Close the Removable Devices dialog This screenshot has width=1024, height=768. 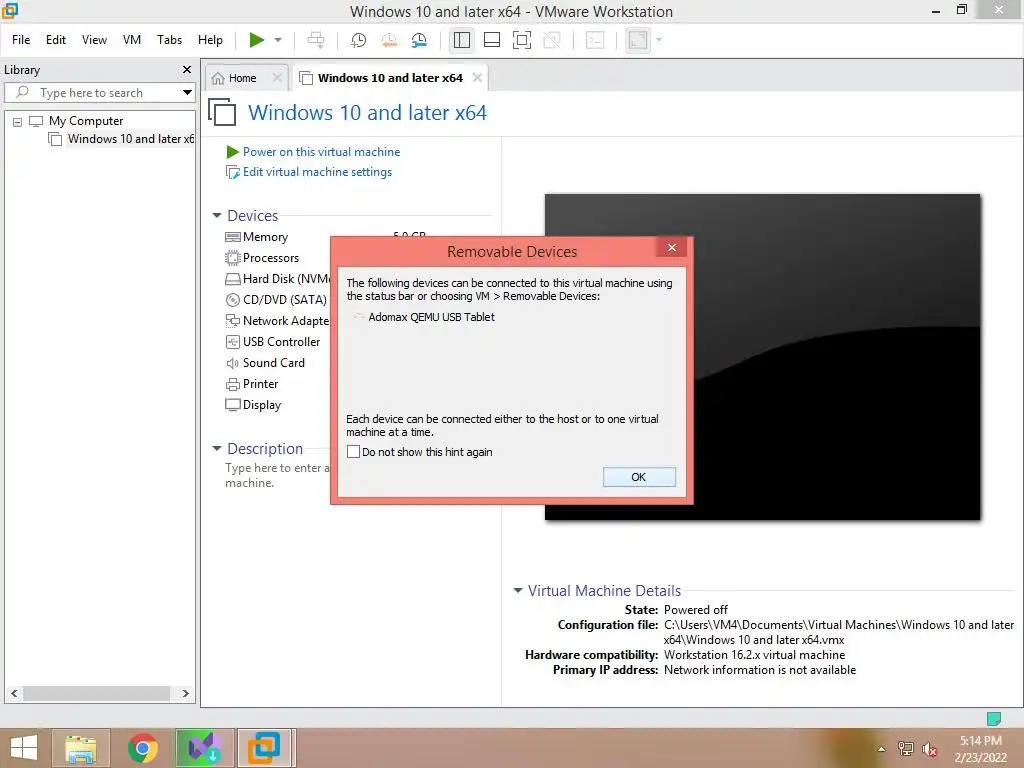point(671,248)
